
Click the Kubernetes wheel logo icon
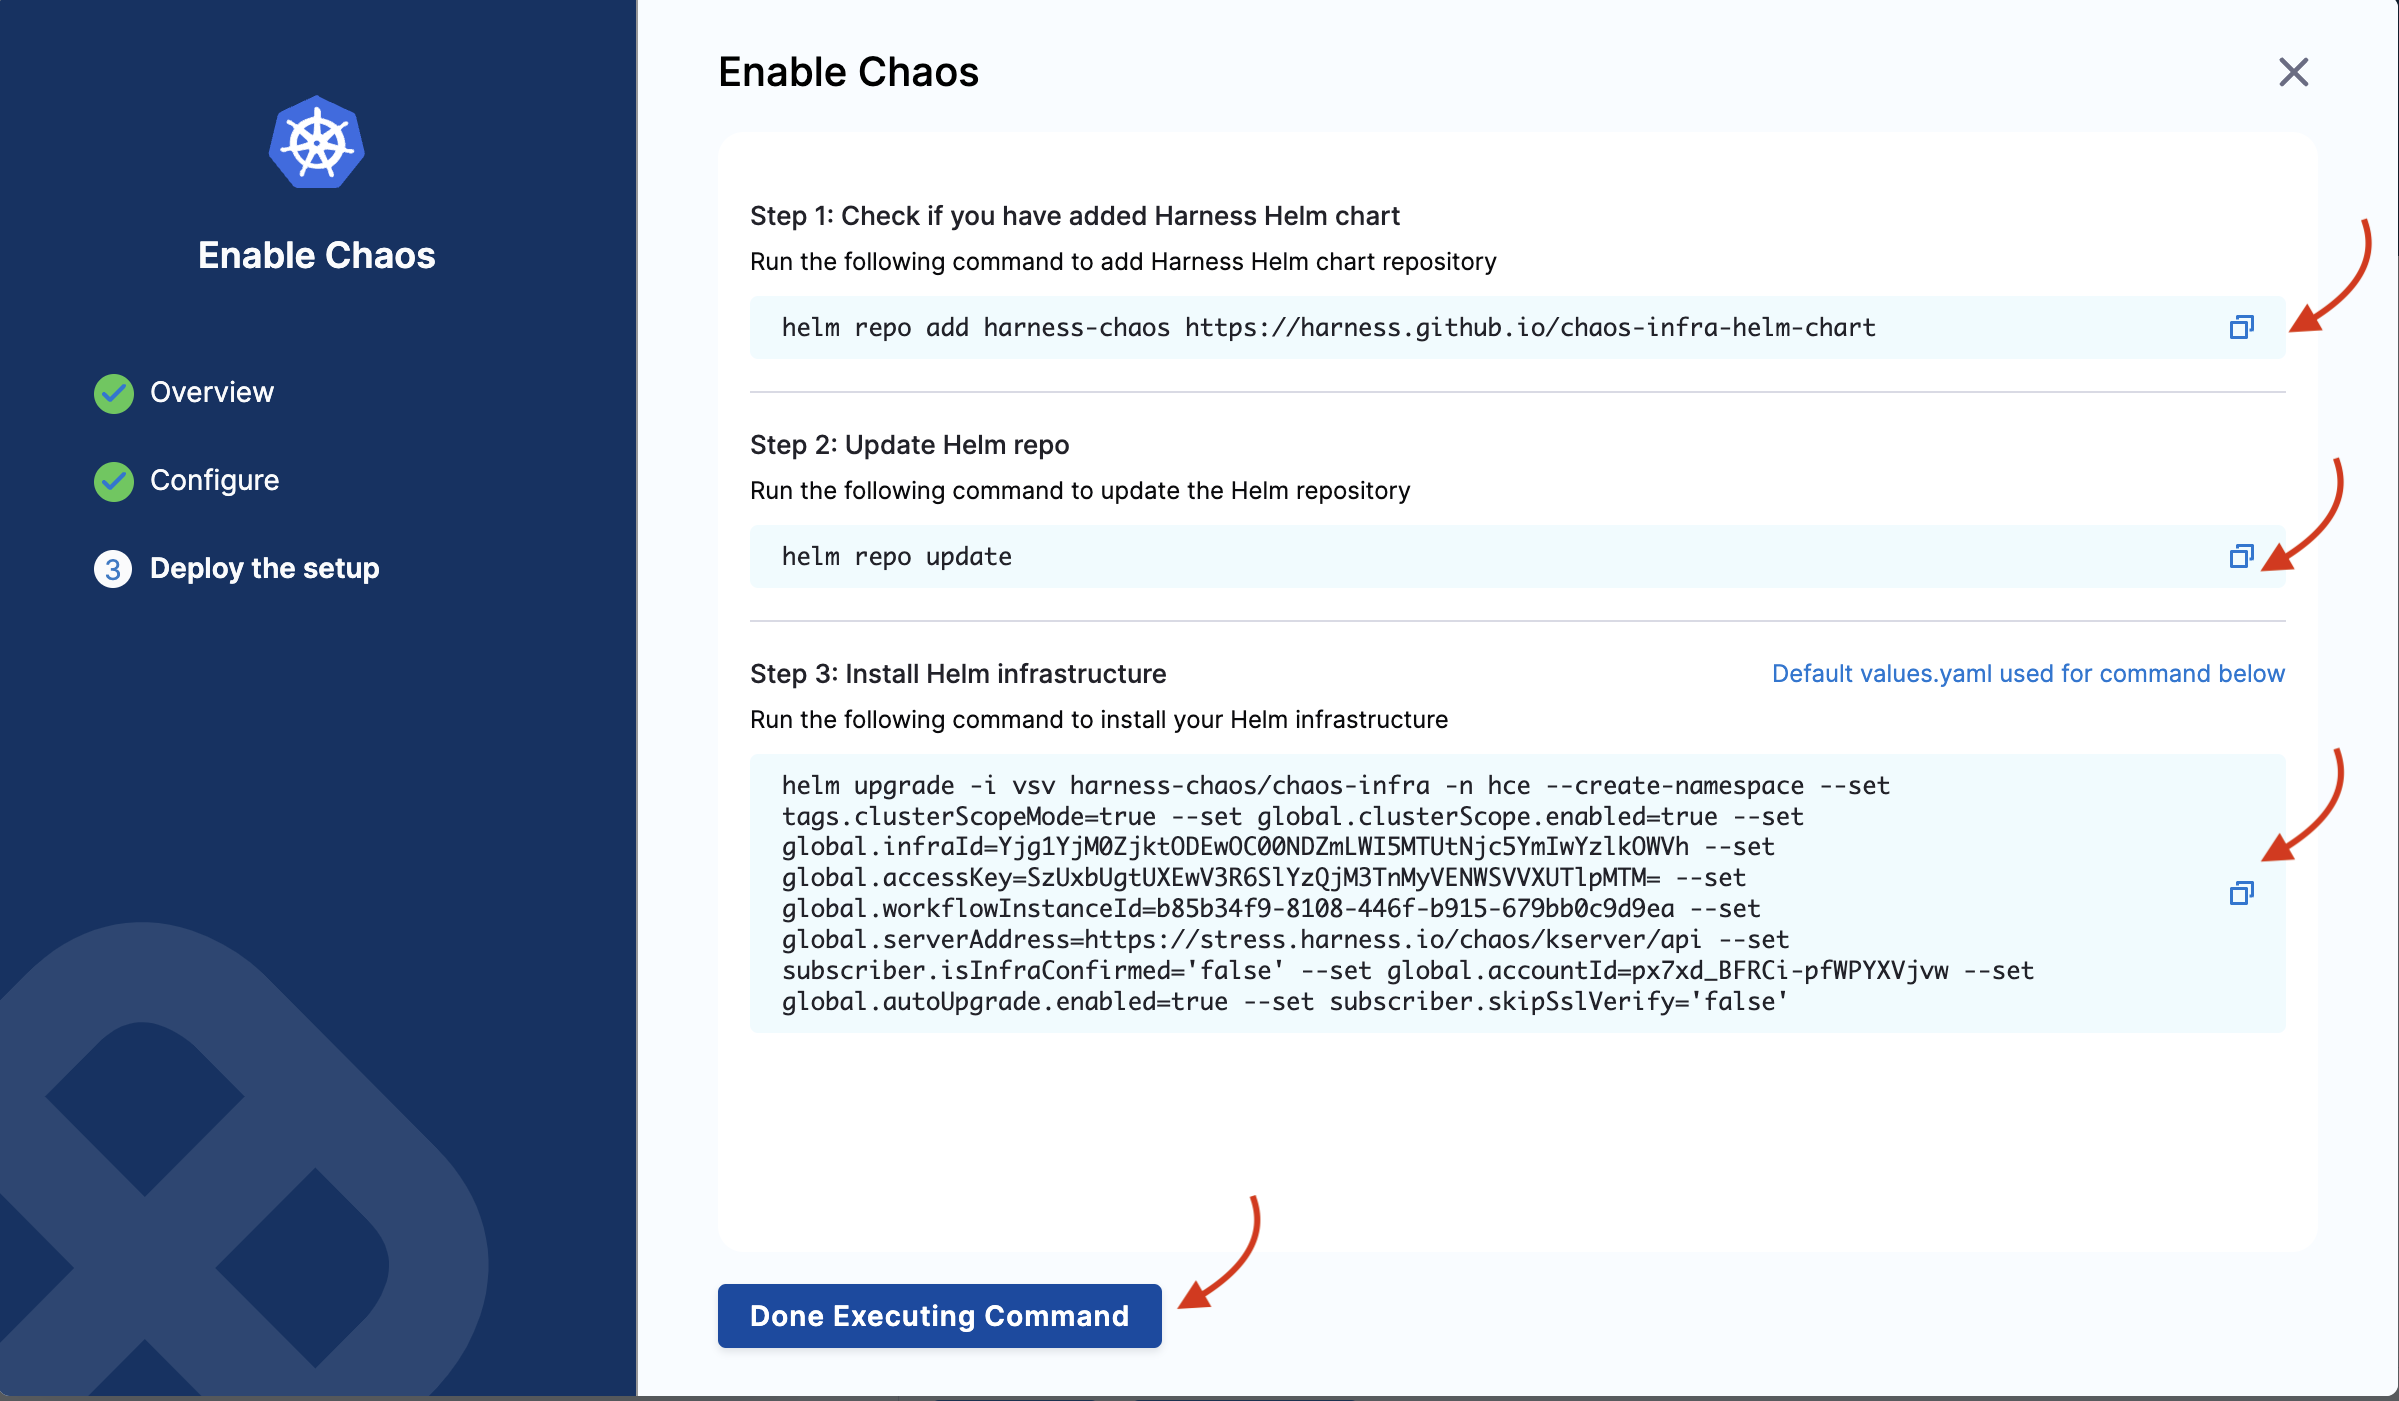[x=316, y=143]
